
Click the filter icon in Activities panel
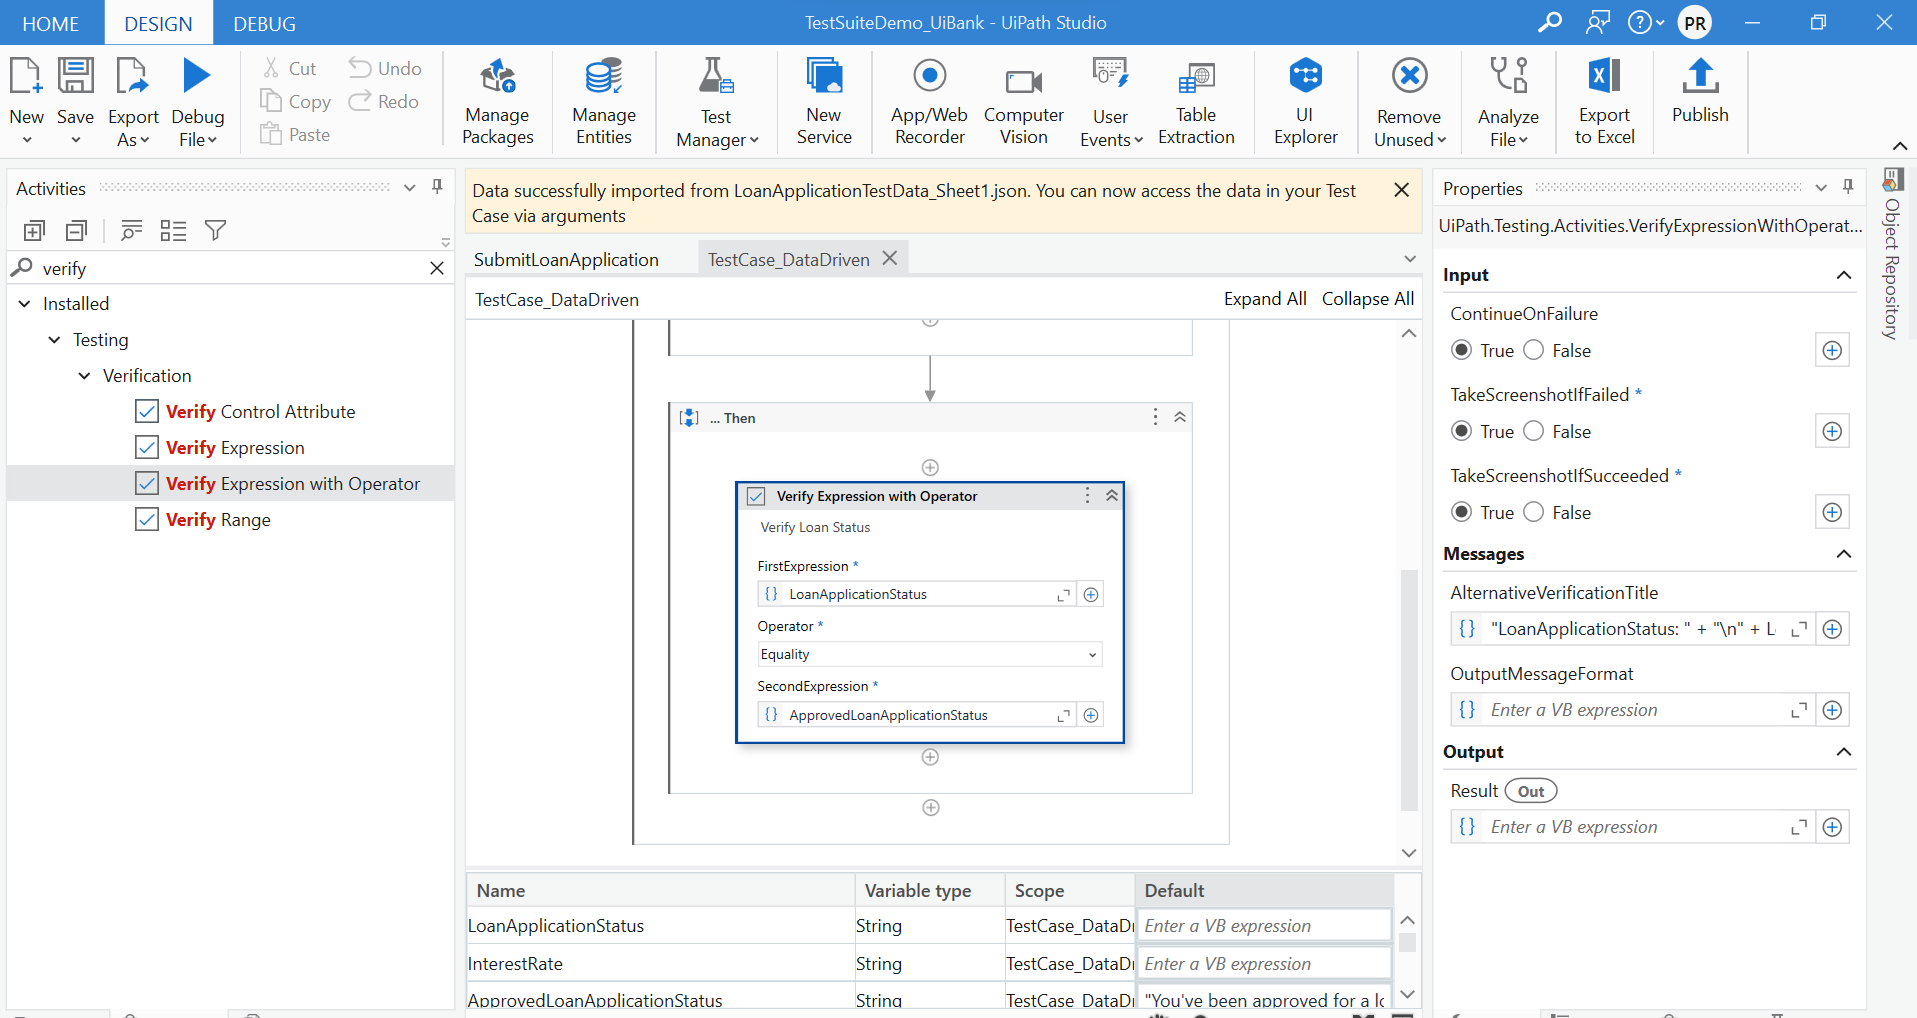pos(215,231)
